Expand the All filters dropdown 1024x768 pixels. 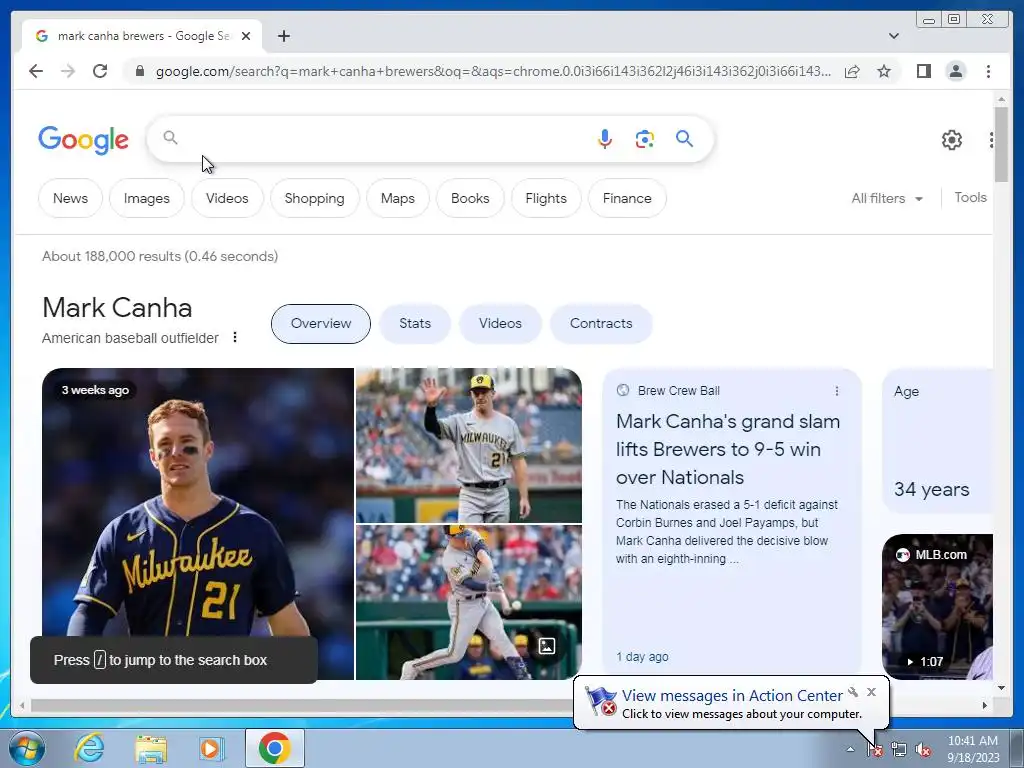click(887, 198)
